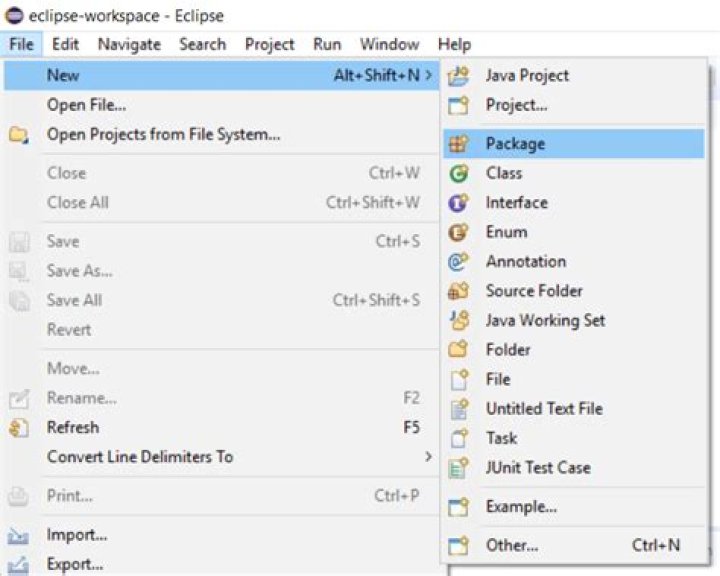This screenshot has width=720, height=576.
Task: Open the Edit menu
Action: coord(66,44)
